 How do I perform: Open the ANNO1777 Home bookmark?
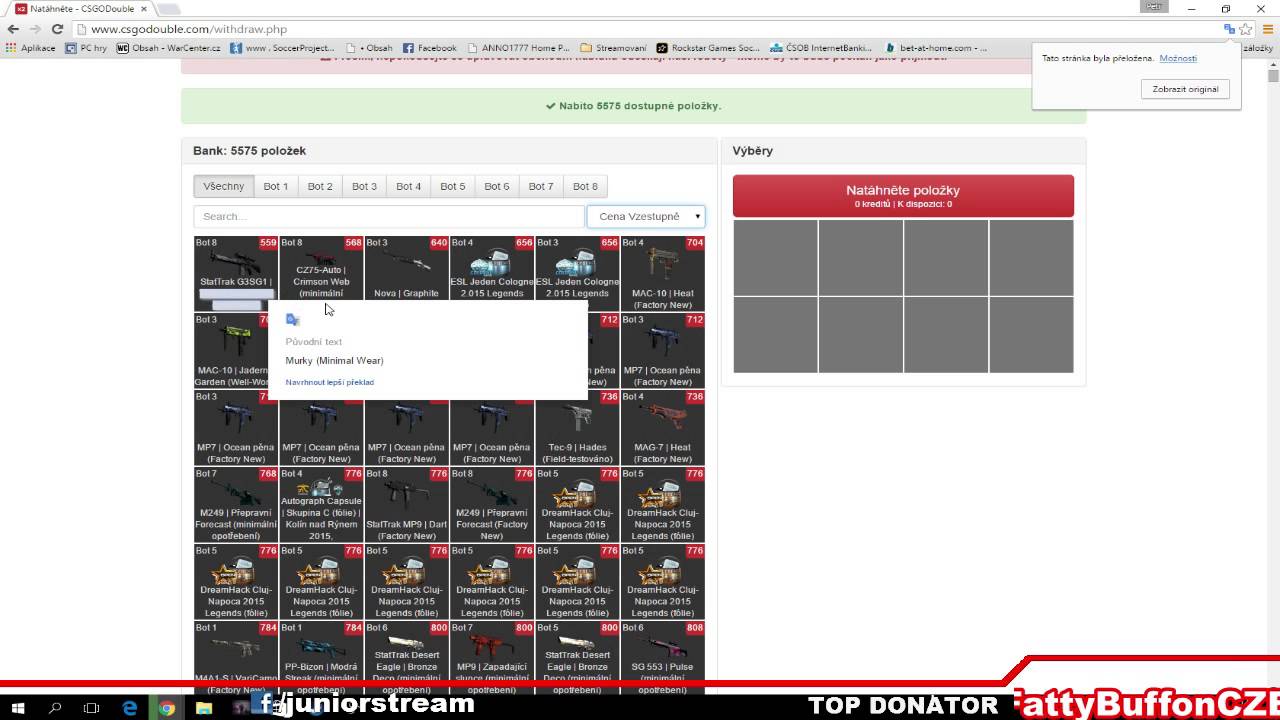tap(518, 47)
